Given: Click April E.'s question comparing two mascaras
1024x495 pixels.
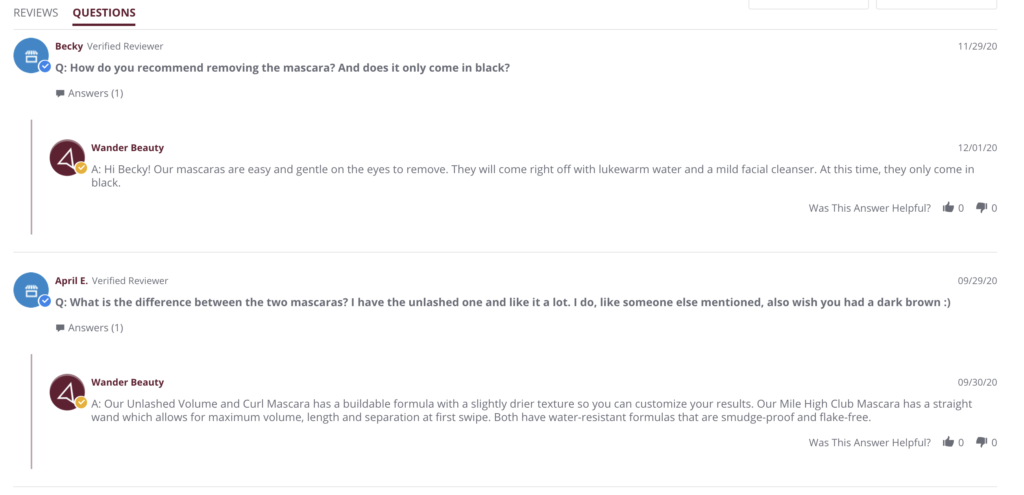Looking at the screenshot, I should click(x=500, y=302).
